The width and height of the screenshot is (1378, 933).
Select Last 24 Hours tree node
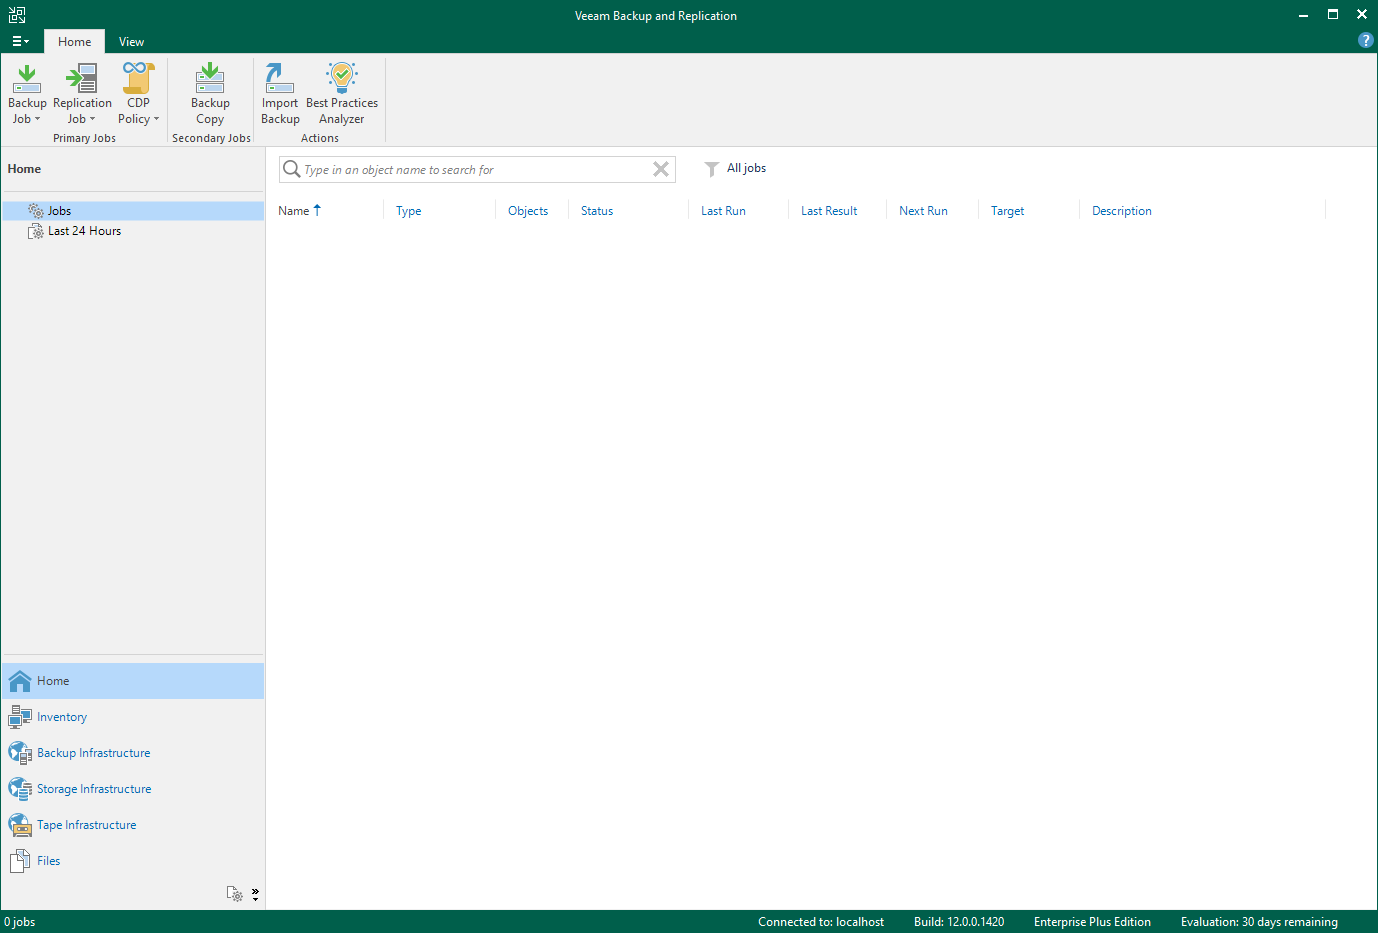coord(84,231)
